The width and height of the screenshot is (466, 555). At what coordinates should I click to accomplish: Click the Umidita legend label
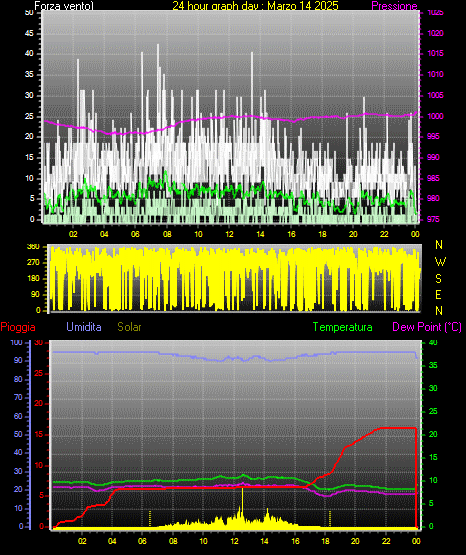point(84,327)
